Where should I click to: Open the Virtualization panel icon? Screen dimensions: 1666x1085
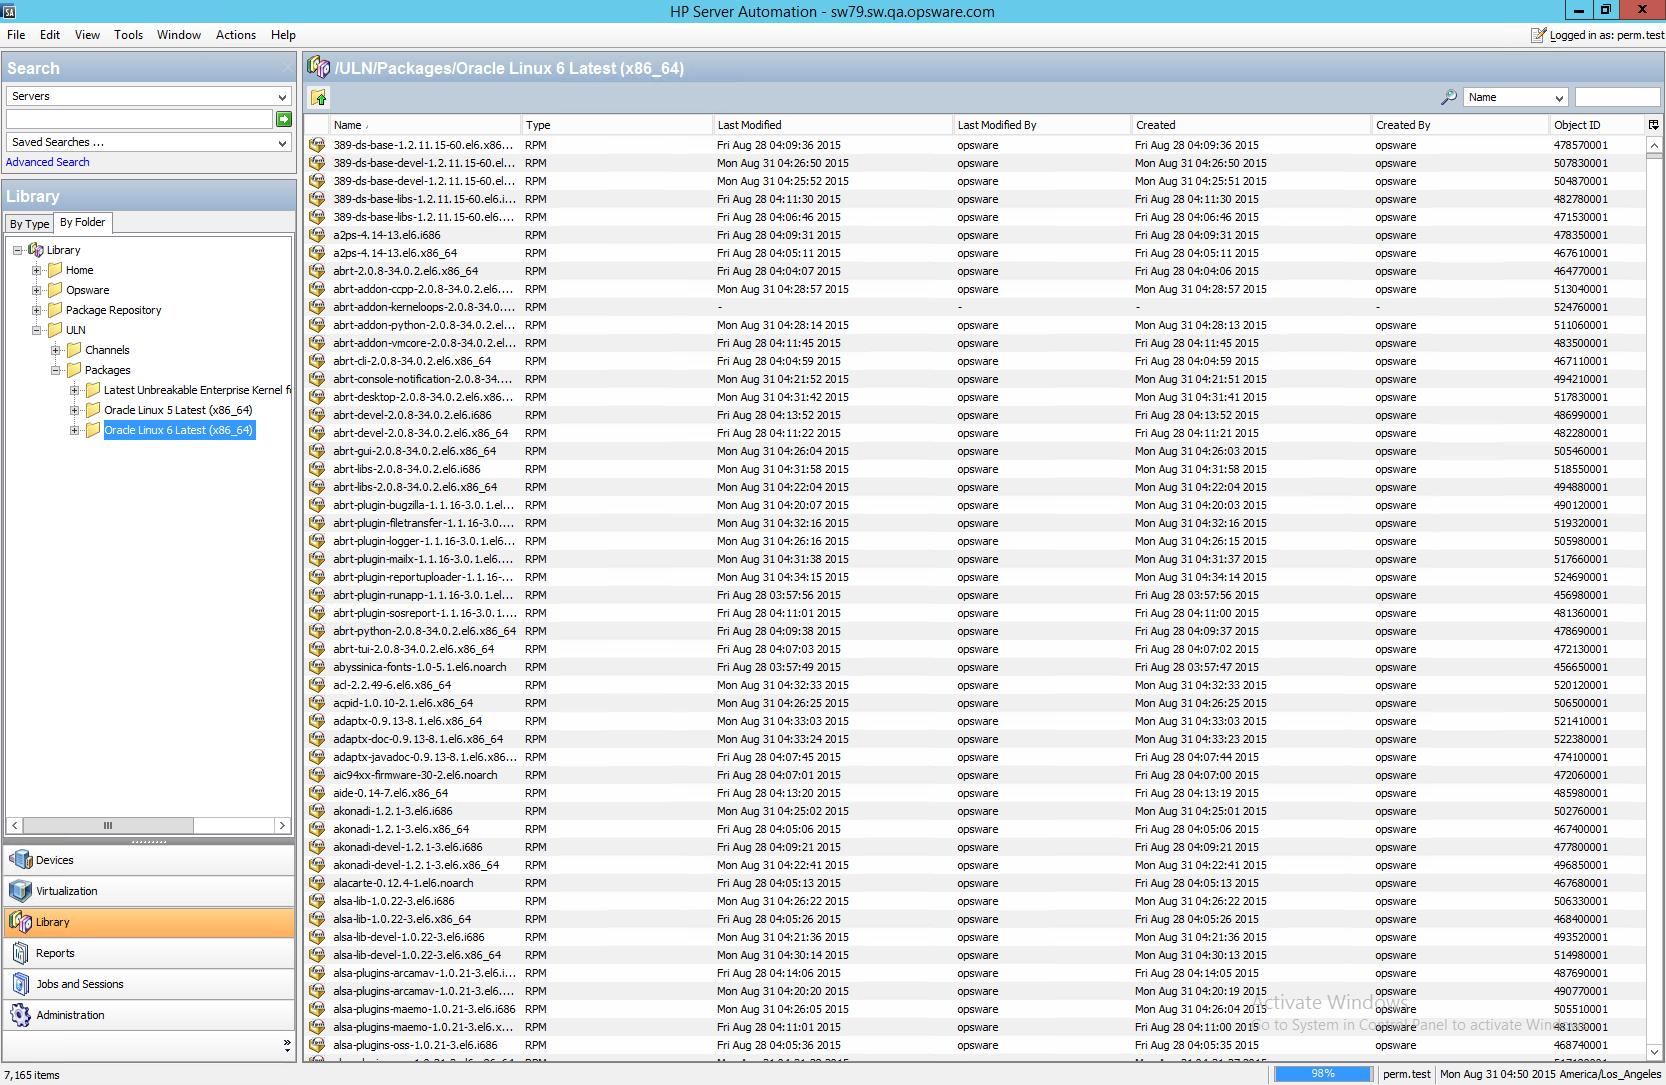[20, 891]
